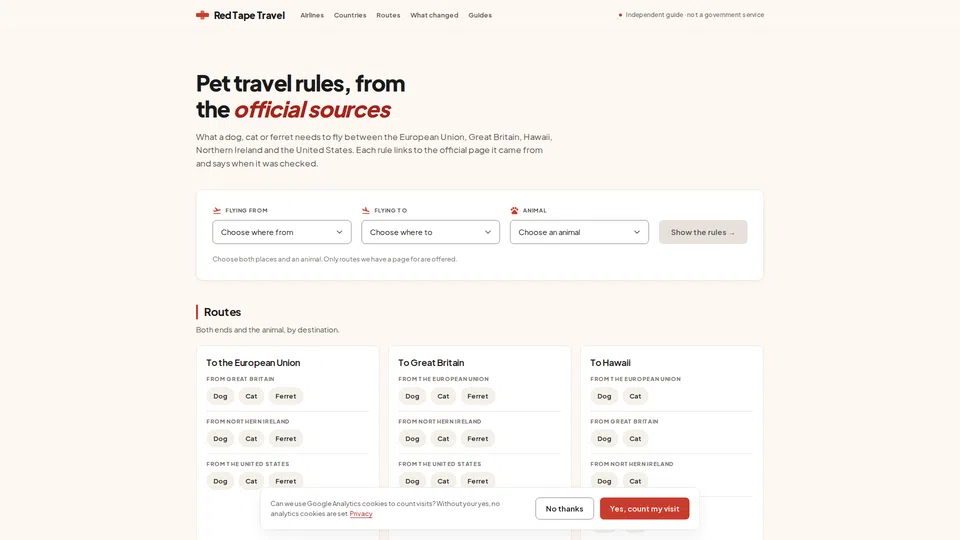Select Cat from Northern Ireland to Hawaii
The image size is (960, 540).
coord(636,481)
